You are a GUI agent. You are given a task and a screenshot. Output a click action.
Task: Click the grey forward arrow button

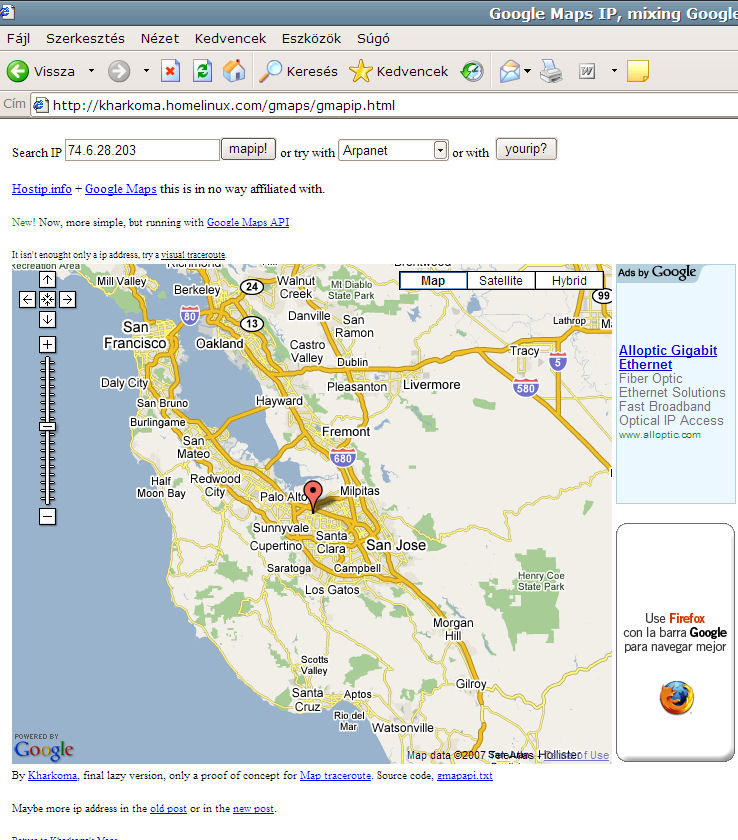tap(119, 71)
